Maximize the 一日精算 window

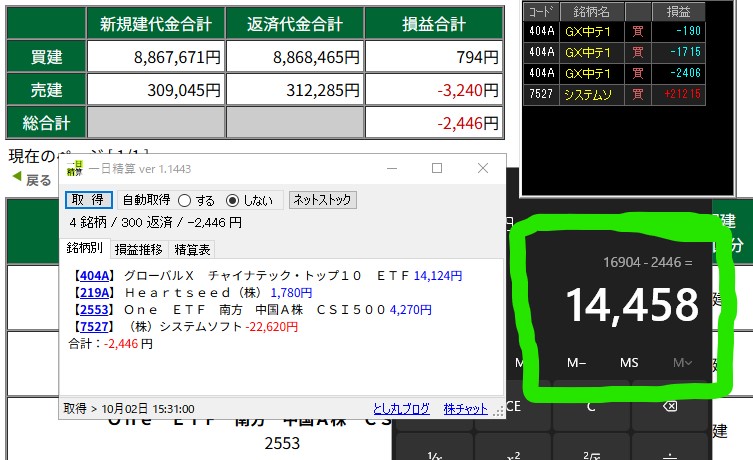[x=437, y=168]
